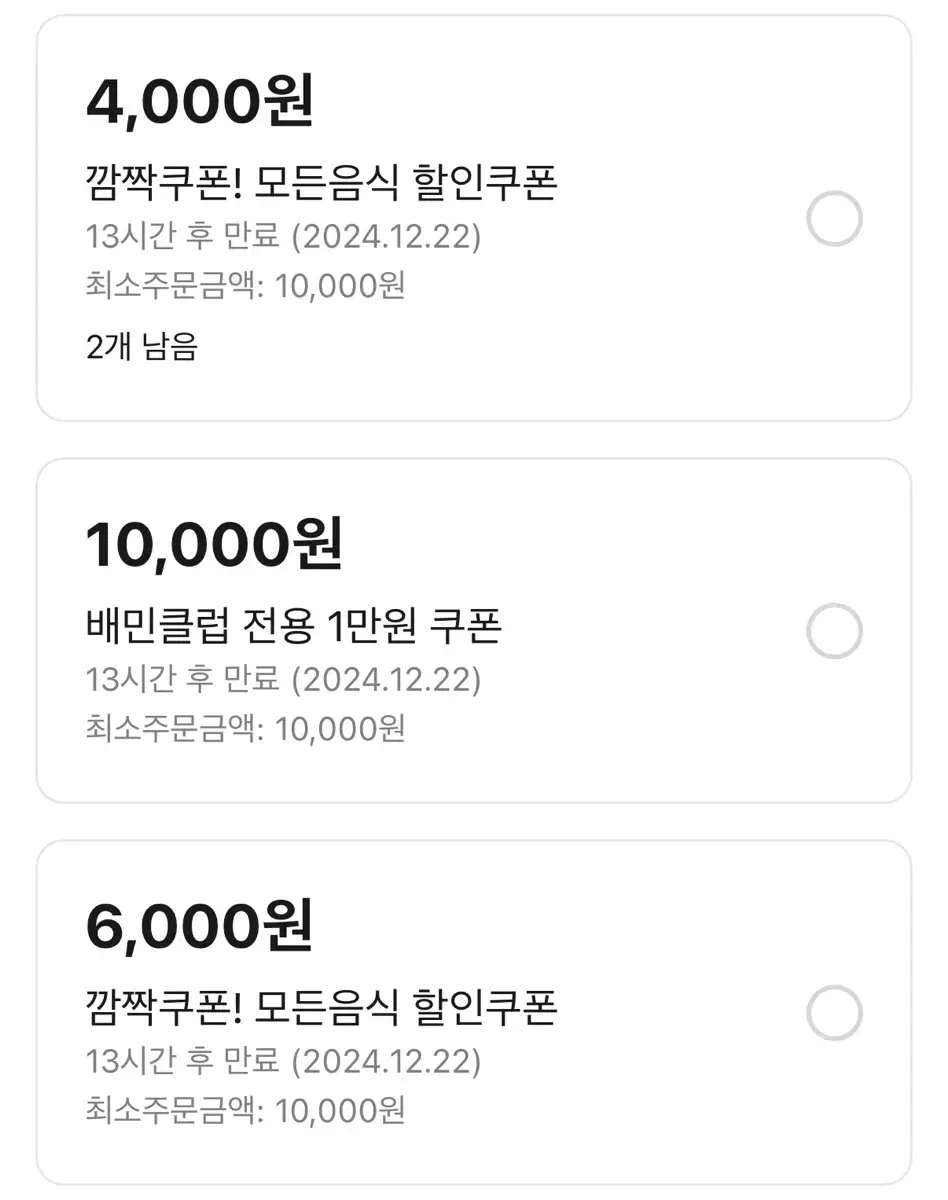The image size is (948, 1200).
Task: Tap 최소주문금액 line in the 4,000원 card
Action: 245,286
